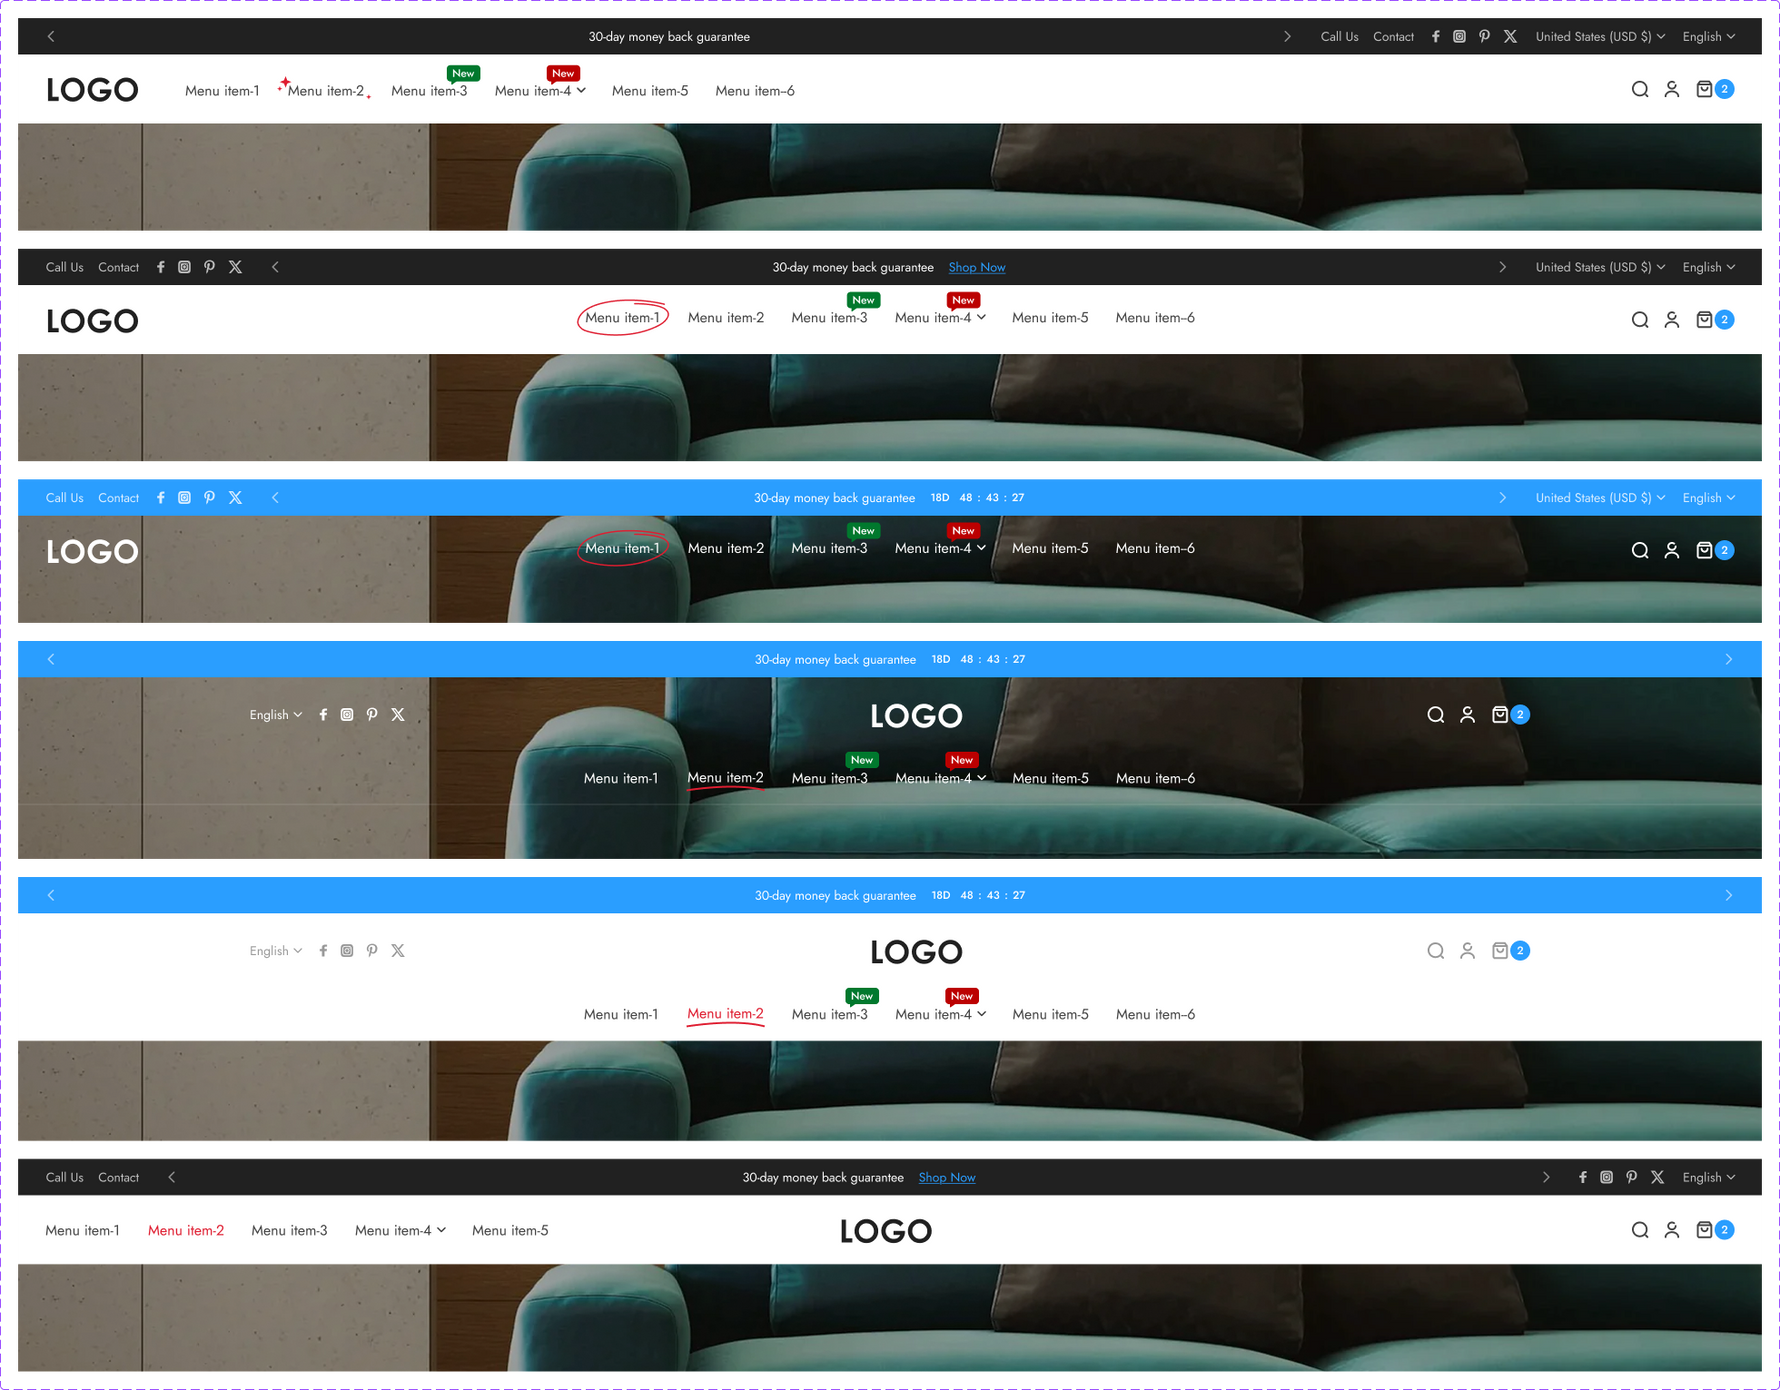
Task: Open account icon in the first header
Action: [x=1672, y=90]
